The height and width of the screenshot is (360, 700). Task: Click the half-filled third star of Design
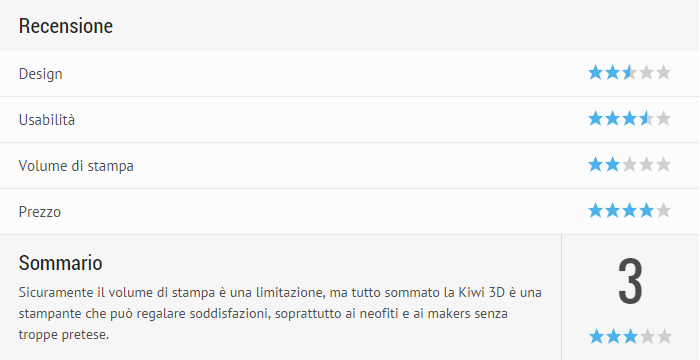(x=629, y=72)
